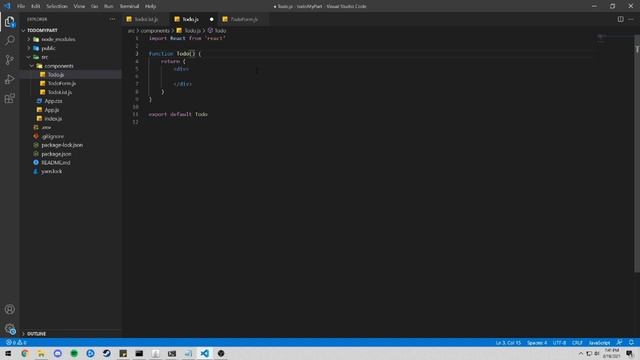This screenshot has width=640, height=360.
Task: Expand the OUTLINE section
Action: tap(36, 333)
